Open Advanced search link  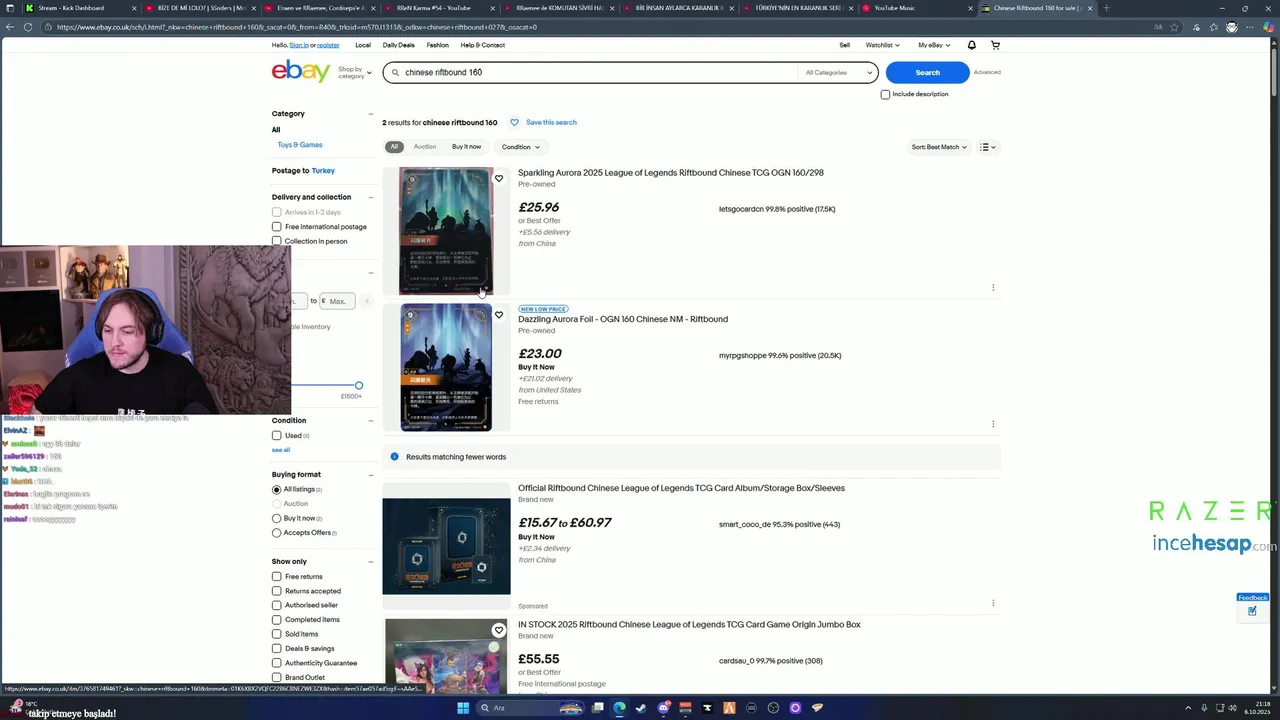coord(987,72)
